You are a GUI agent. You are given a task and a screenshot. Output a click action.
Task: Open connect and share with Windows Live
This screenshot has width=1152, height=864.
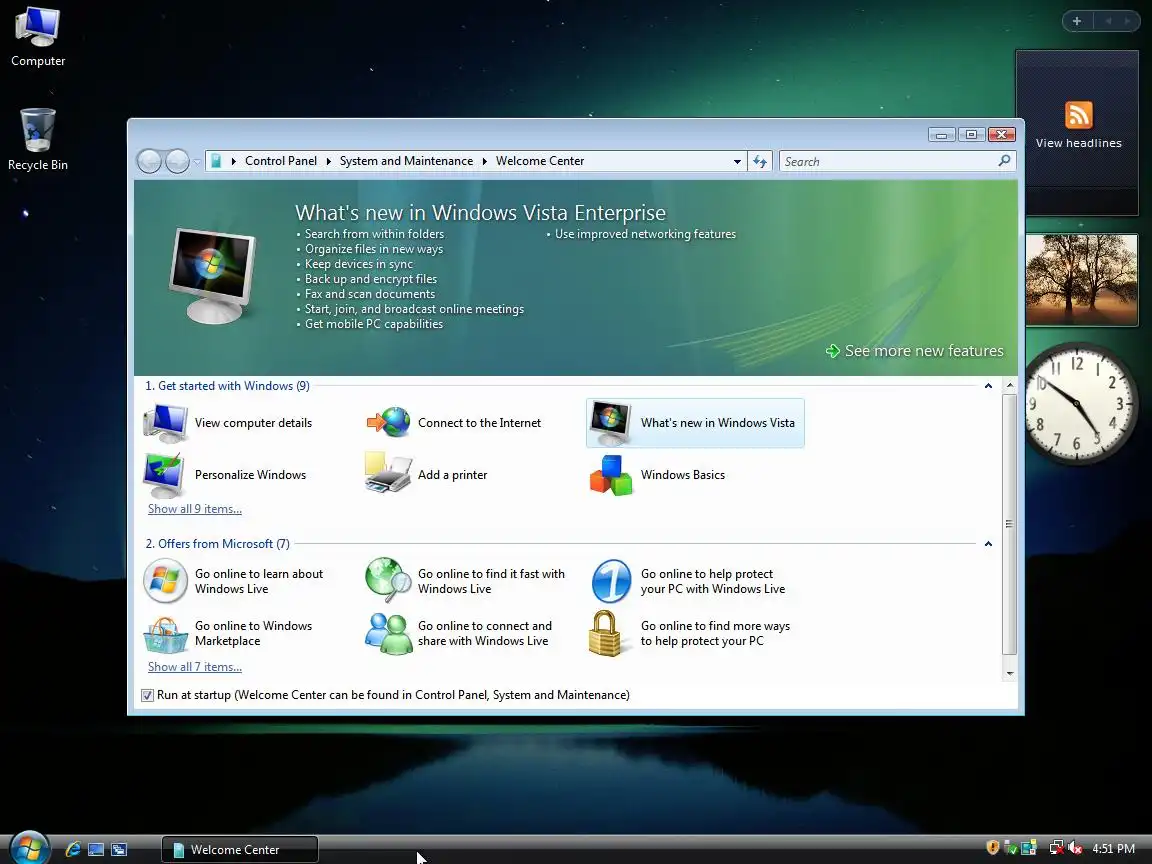click(x=459, y=633)
